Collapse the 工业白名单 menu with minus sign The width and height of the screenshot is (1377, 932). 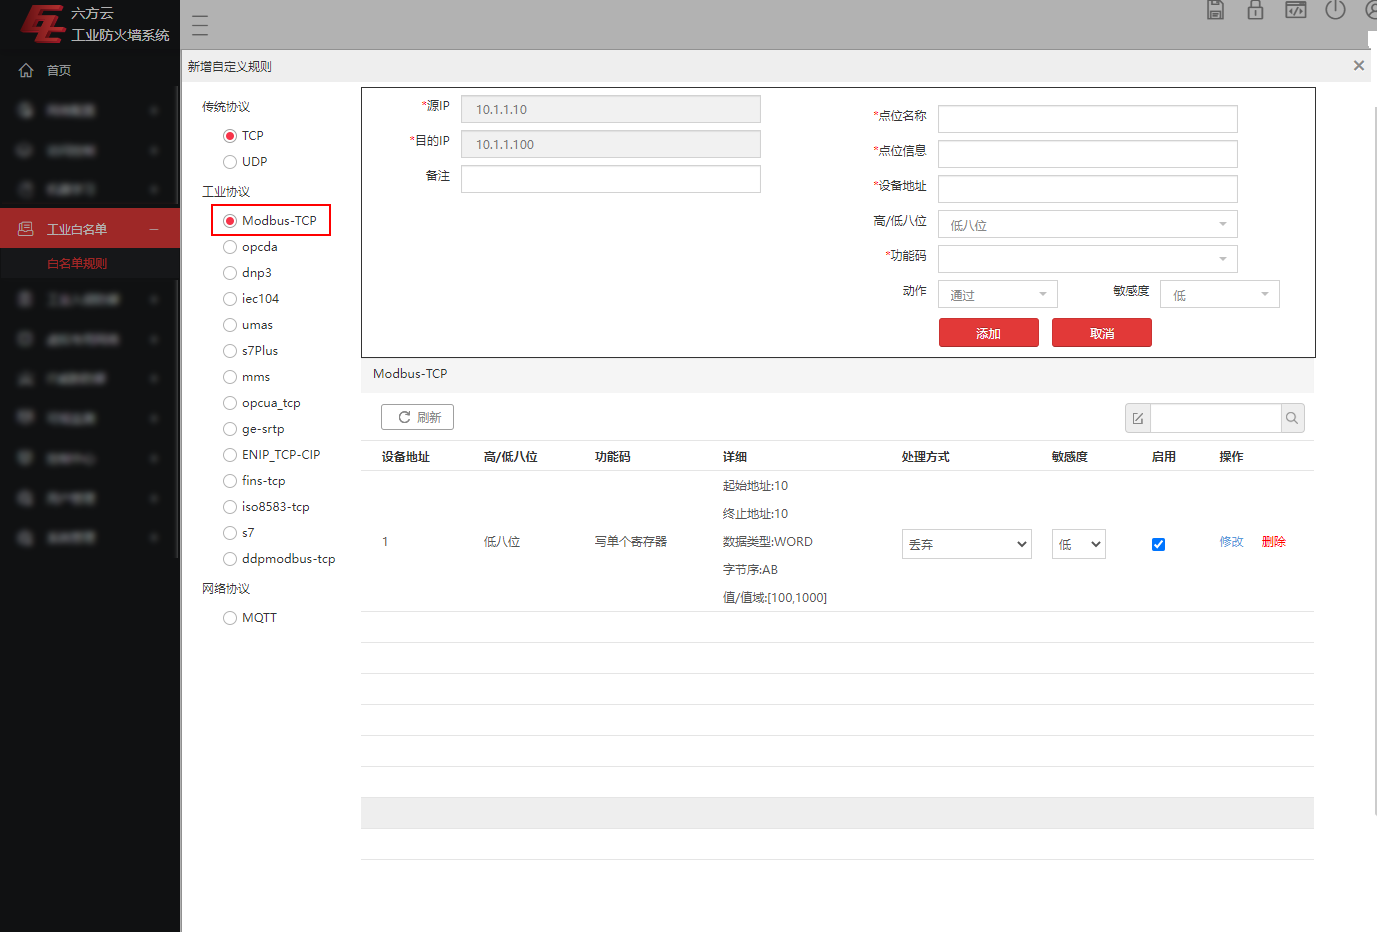154,229
